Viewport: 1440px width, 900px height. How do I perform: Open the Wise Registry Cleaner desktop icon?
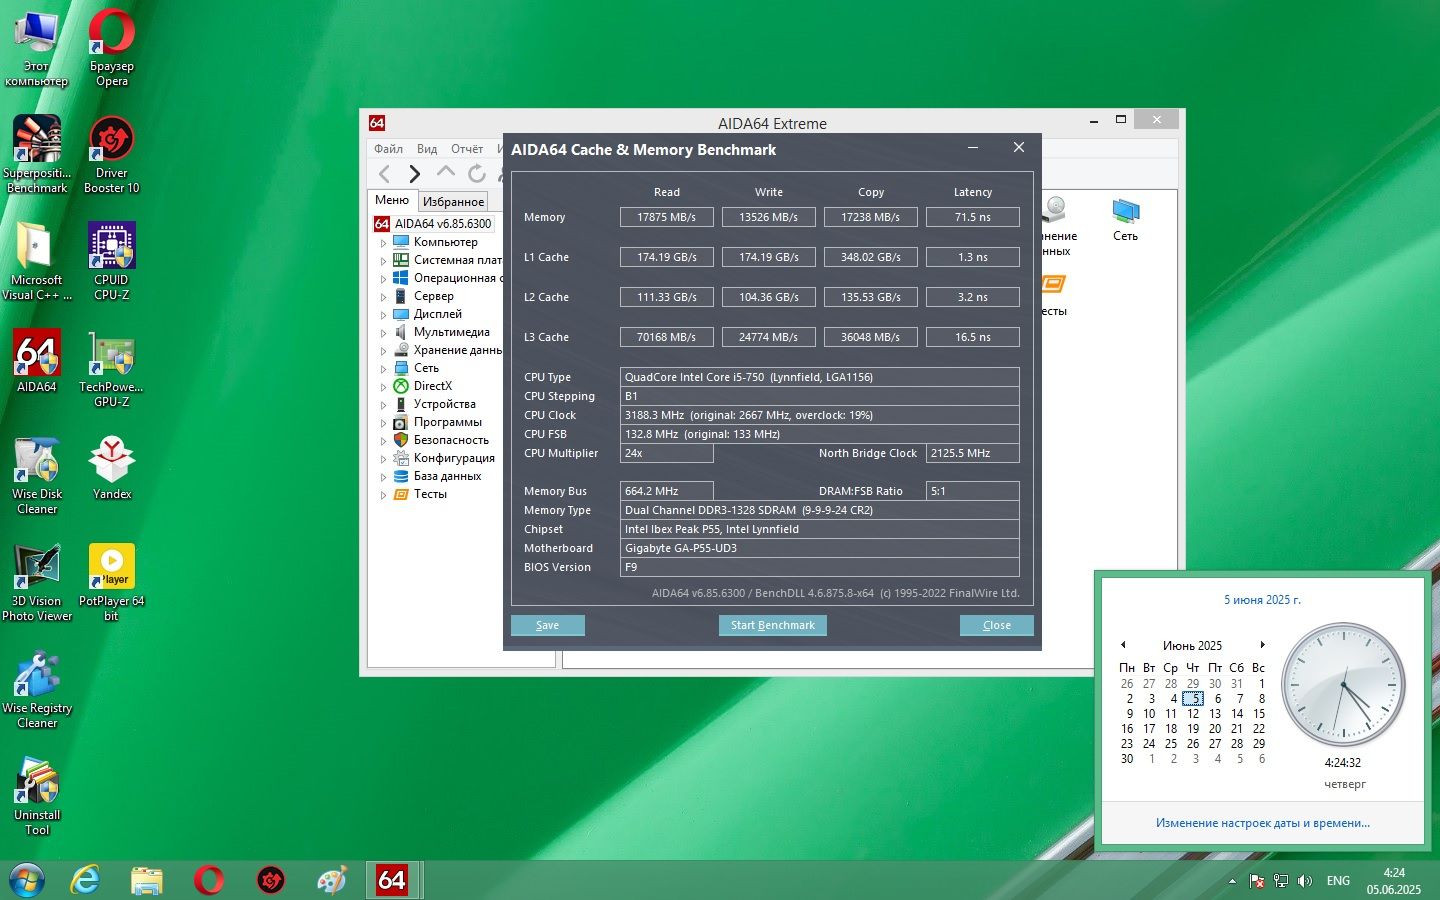tap(37, 690)
